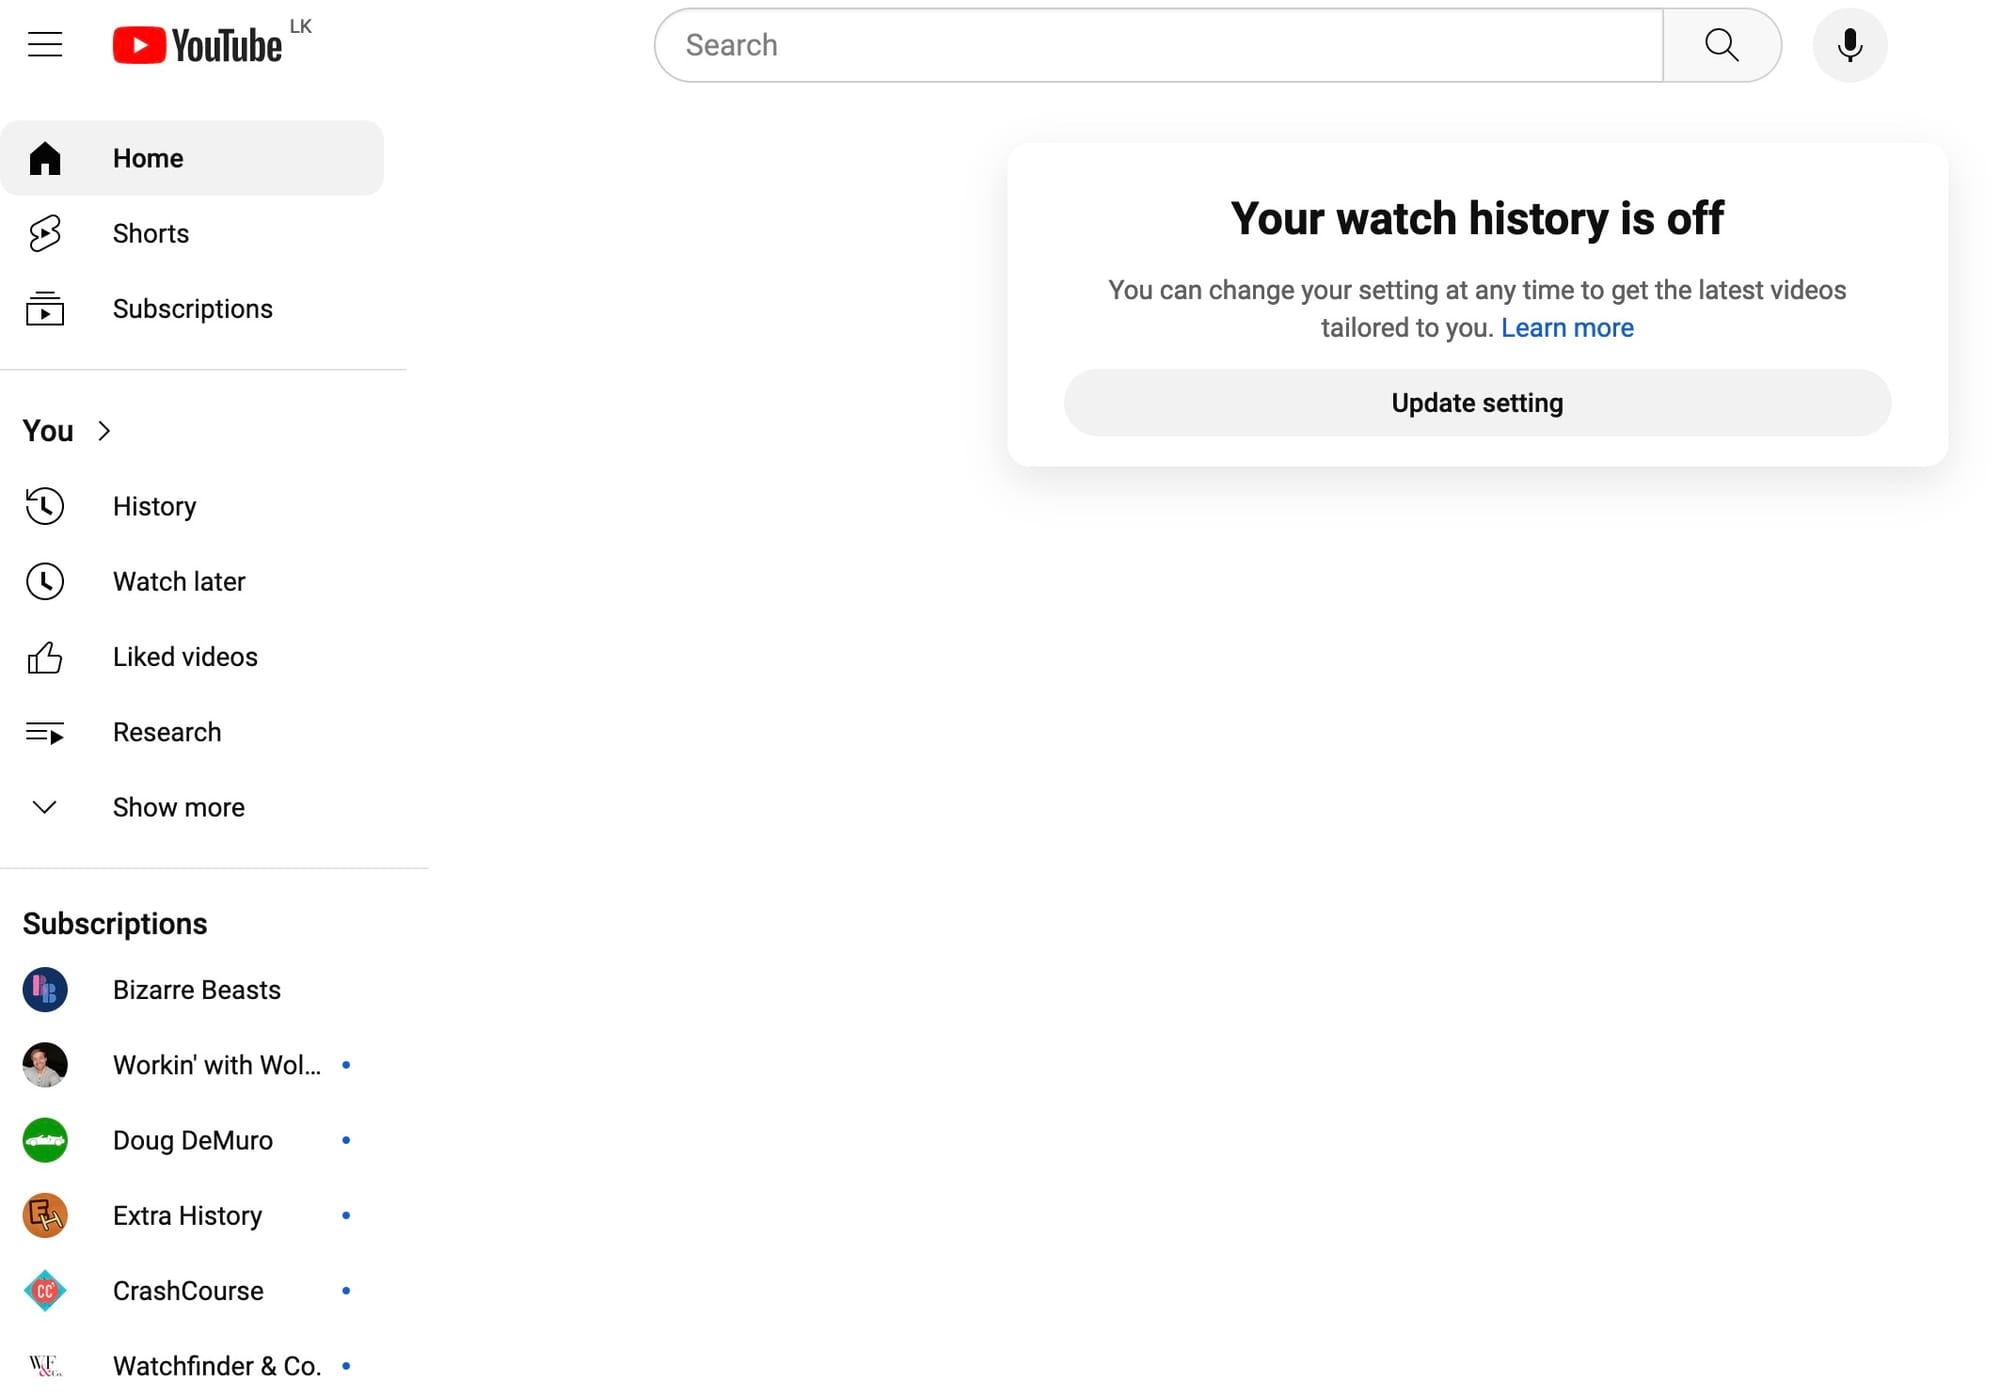
Task: Focus the Search input field
Action: [1160, 45]
